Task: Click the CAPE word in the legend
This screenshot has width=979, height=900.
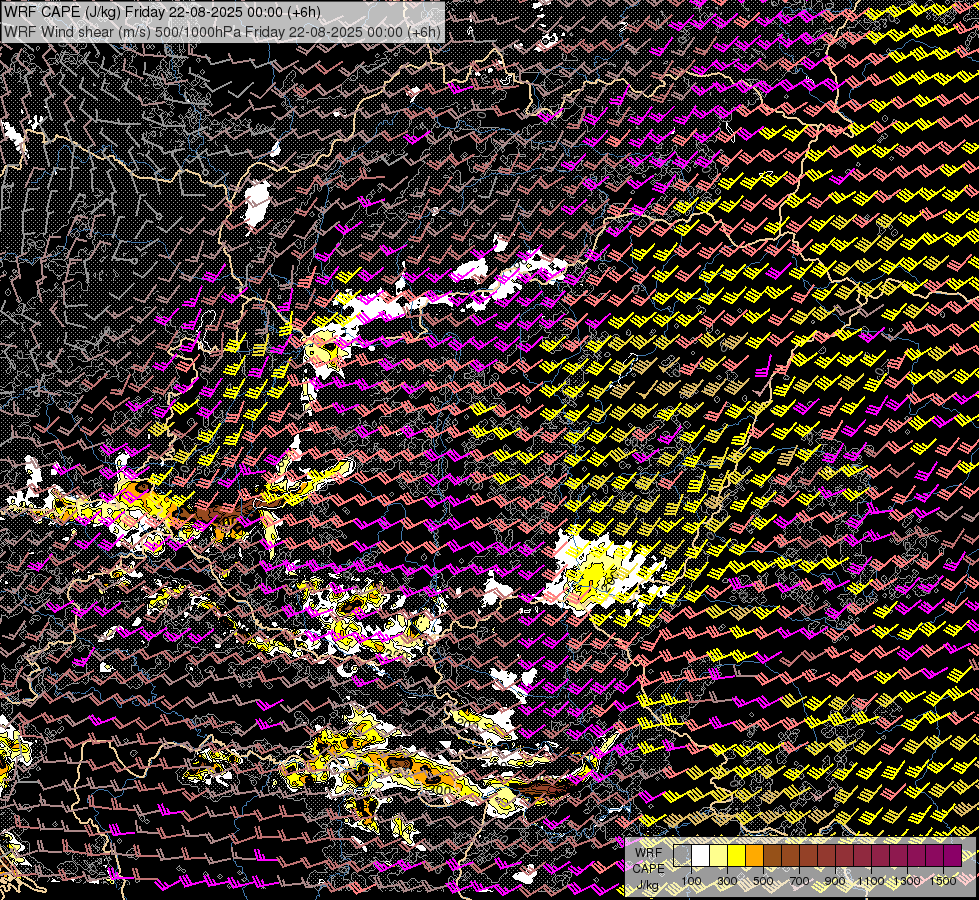Action: pos(649,869)
